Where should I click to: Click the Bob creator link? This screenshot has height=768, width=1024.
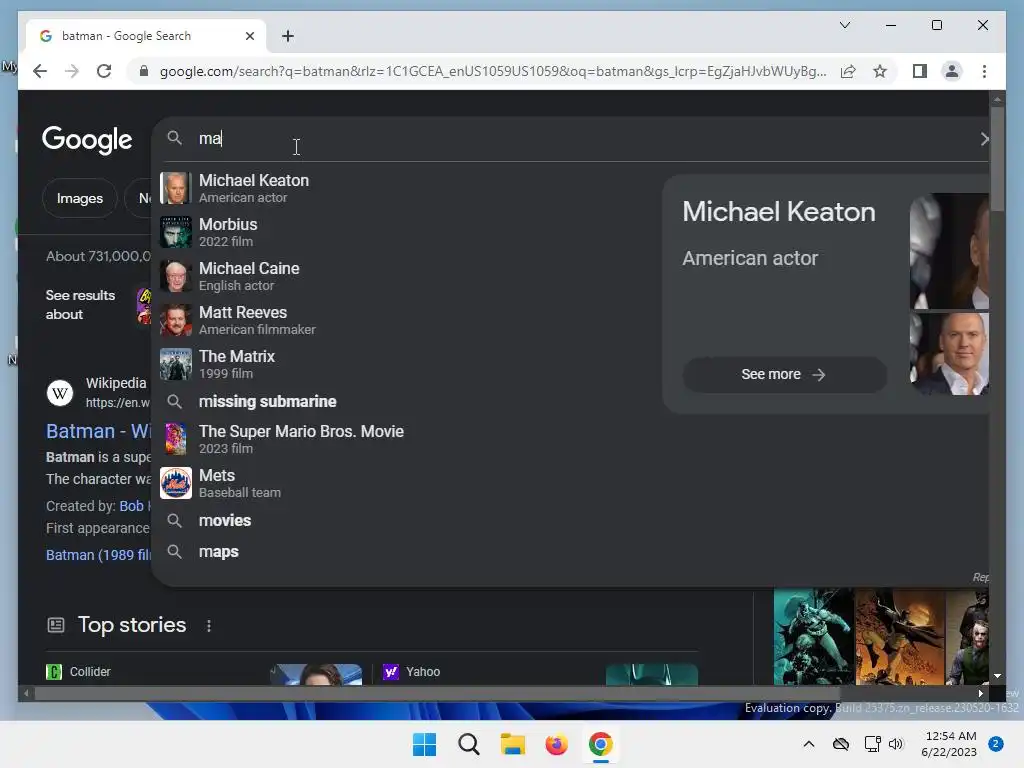[131, 506]
